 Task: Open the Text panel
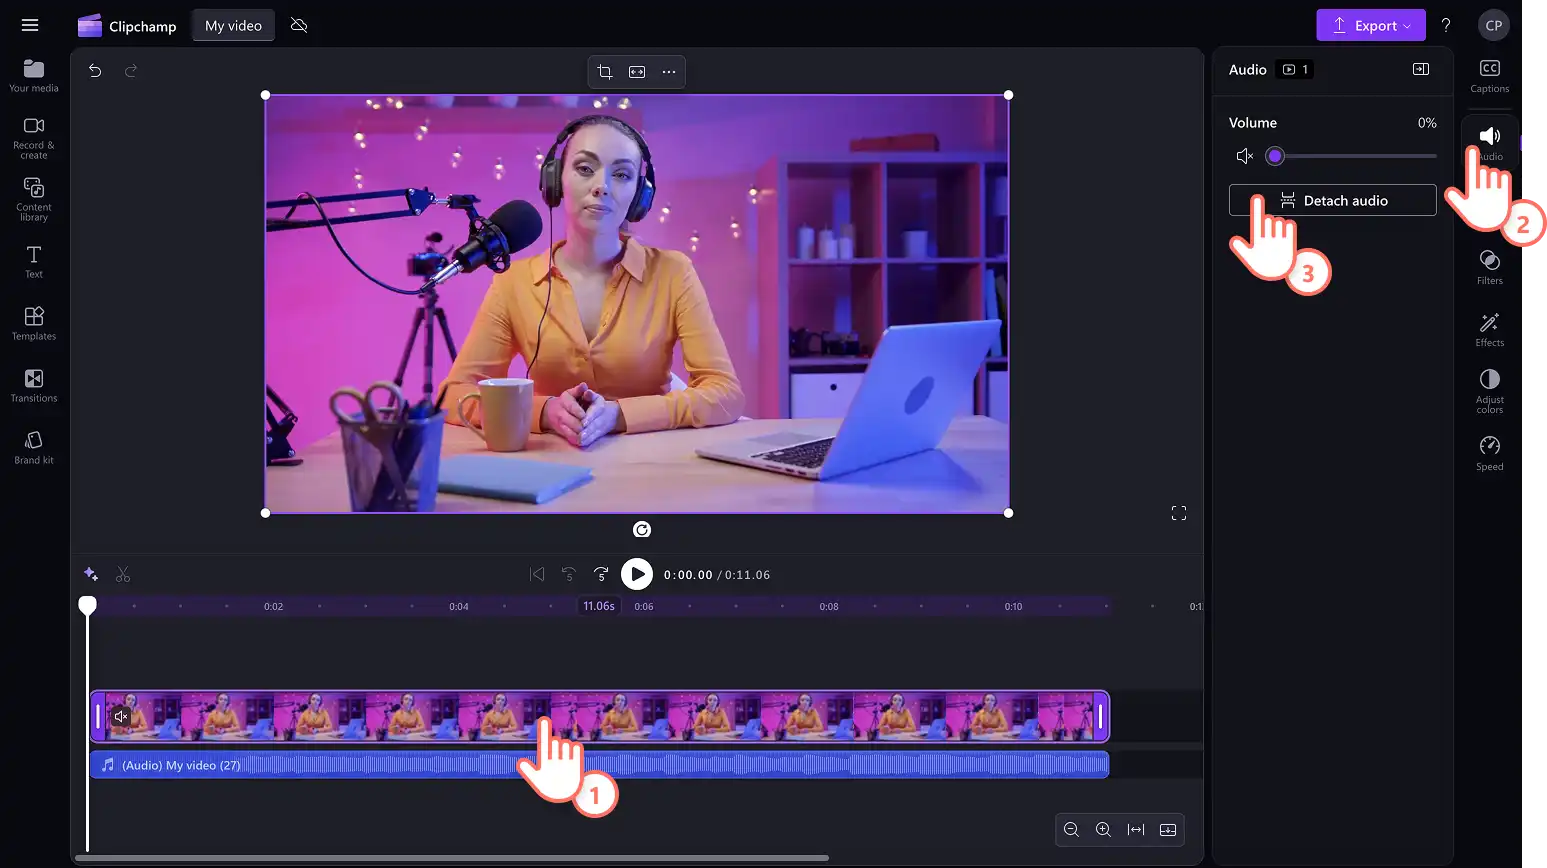pyautogui.click(x=34, y=262)
